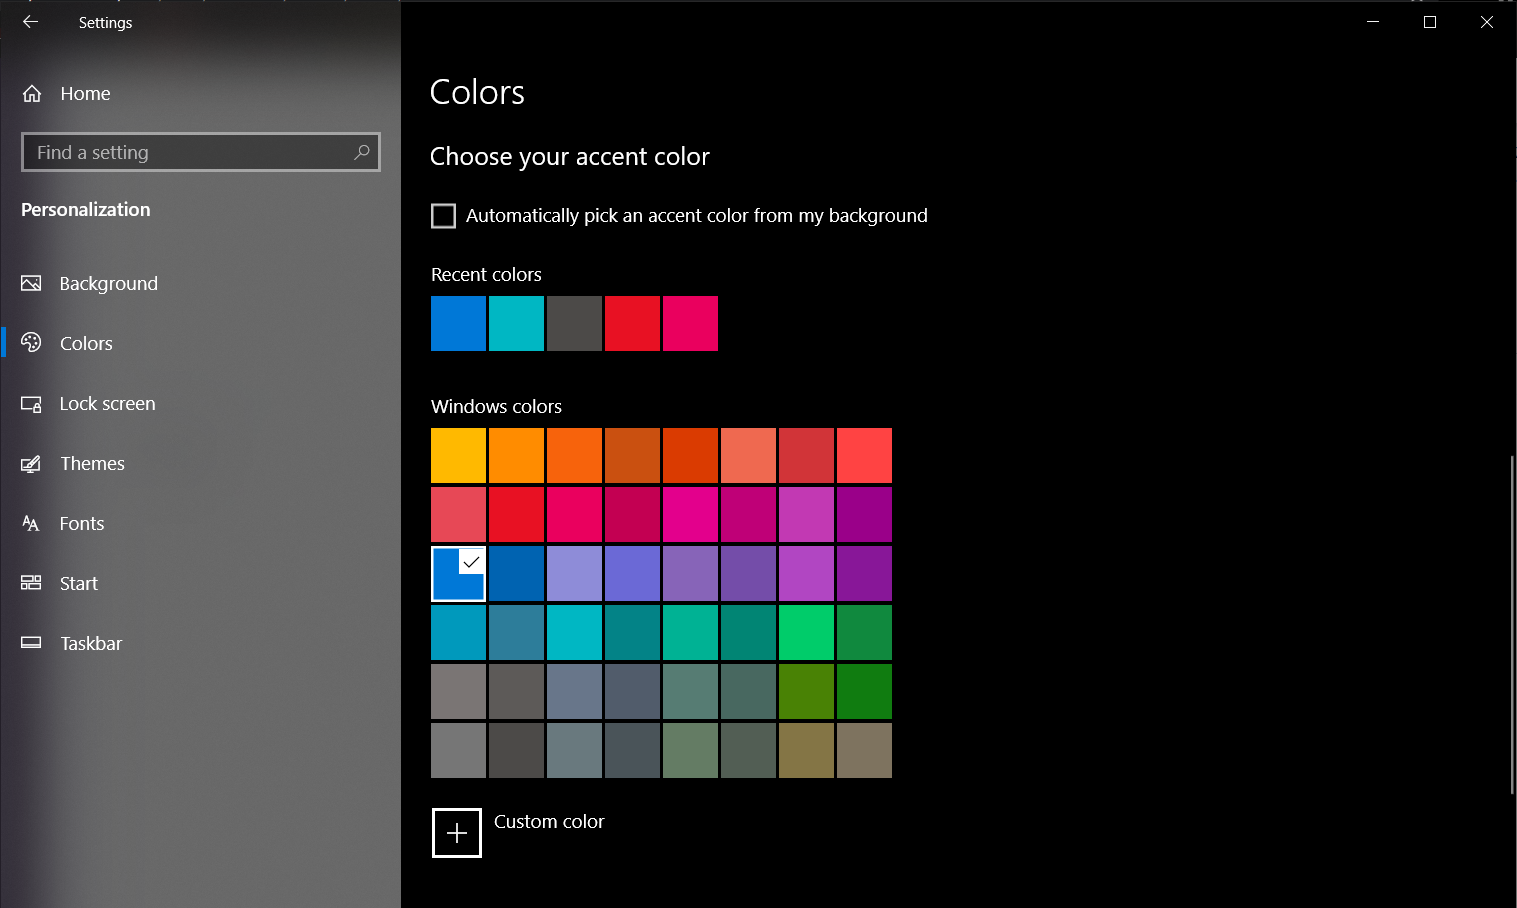Pick teal in Recent colors
1517x908 pixels.
coord(516,323)
